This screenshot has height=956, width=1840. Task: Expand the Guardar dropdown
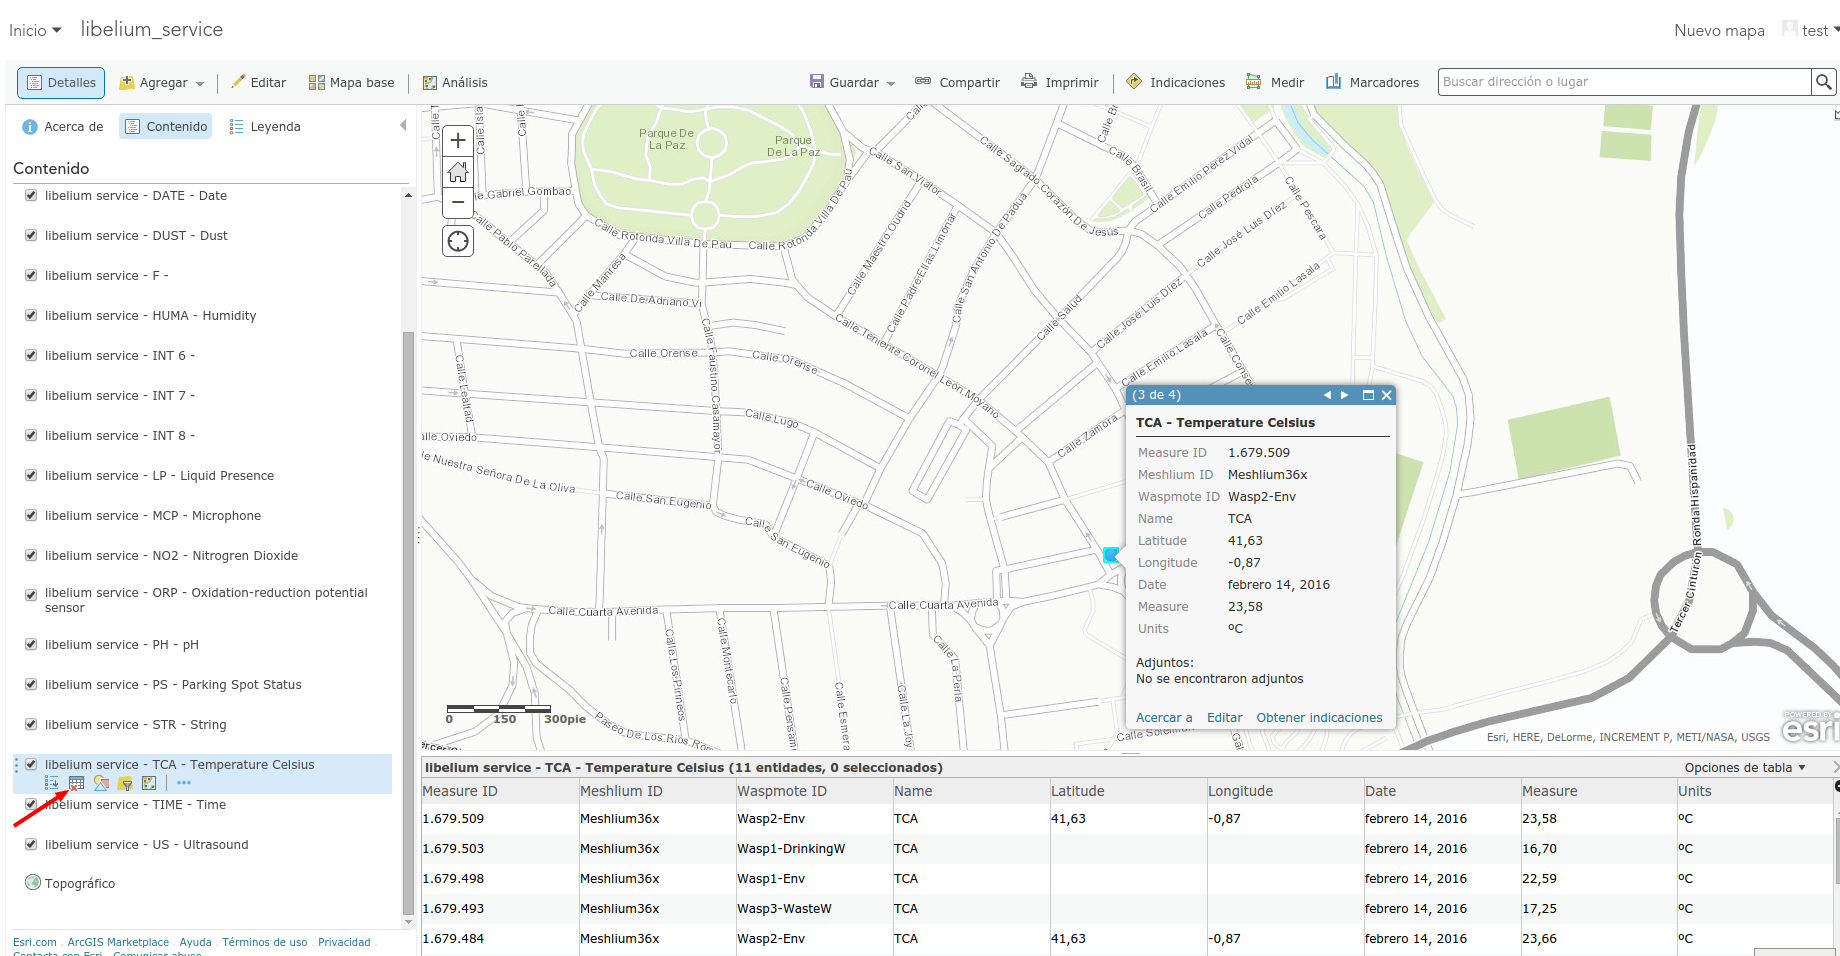coord(852,82)
